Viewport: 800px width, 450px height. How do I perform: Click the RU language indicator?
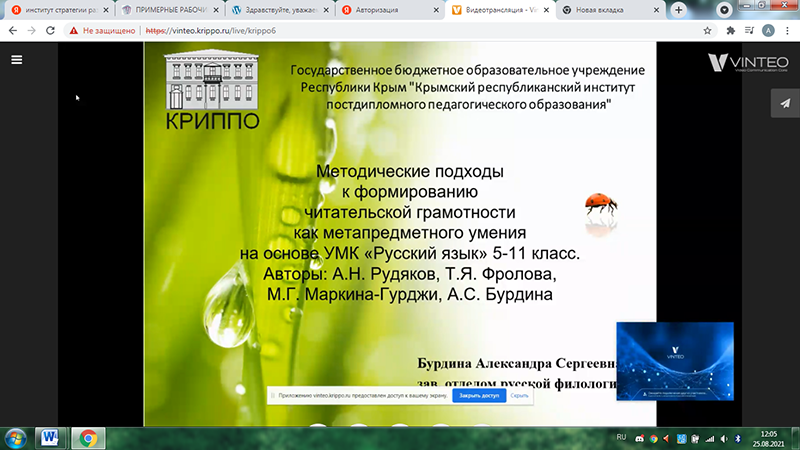[621, 437]
